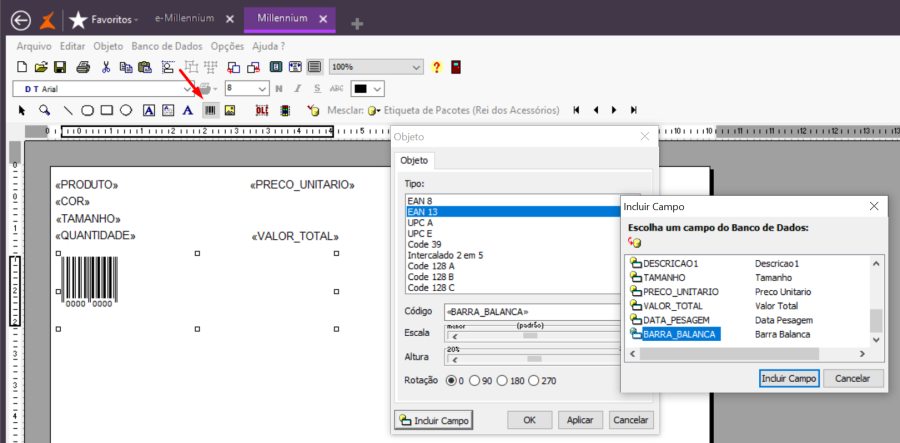Viewport: 900px width, 443px height.
Task: Go to previous merge record
Action: [595, 110]
